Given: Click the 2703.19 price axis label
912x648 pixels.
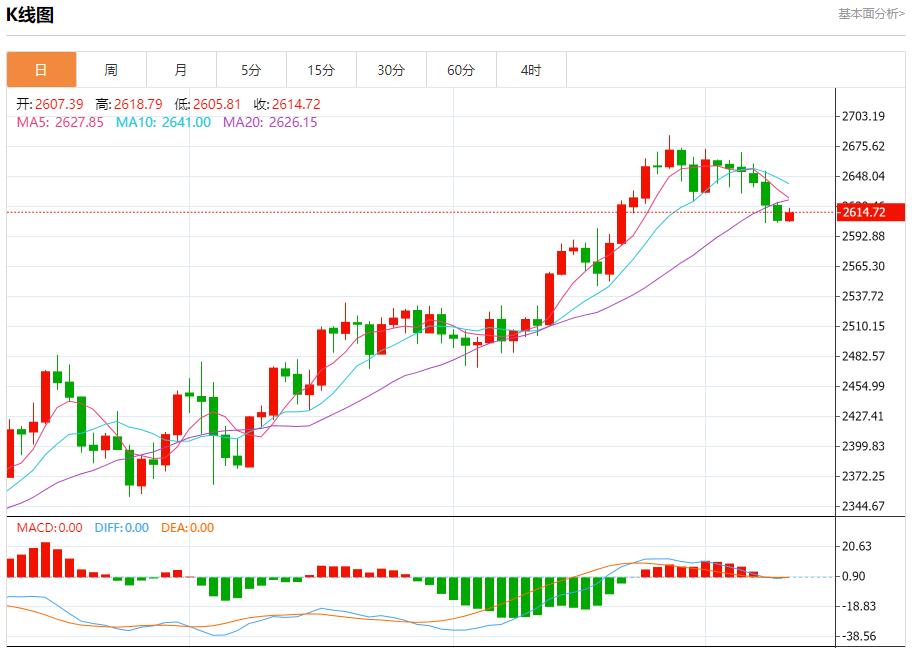Looking at the screenshot, I should [864, 116].
